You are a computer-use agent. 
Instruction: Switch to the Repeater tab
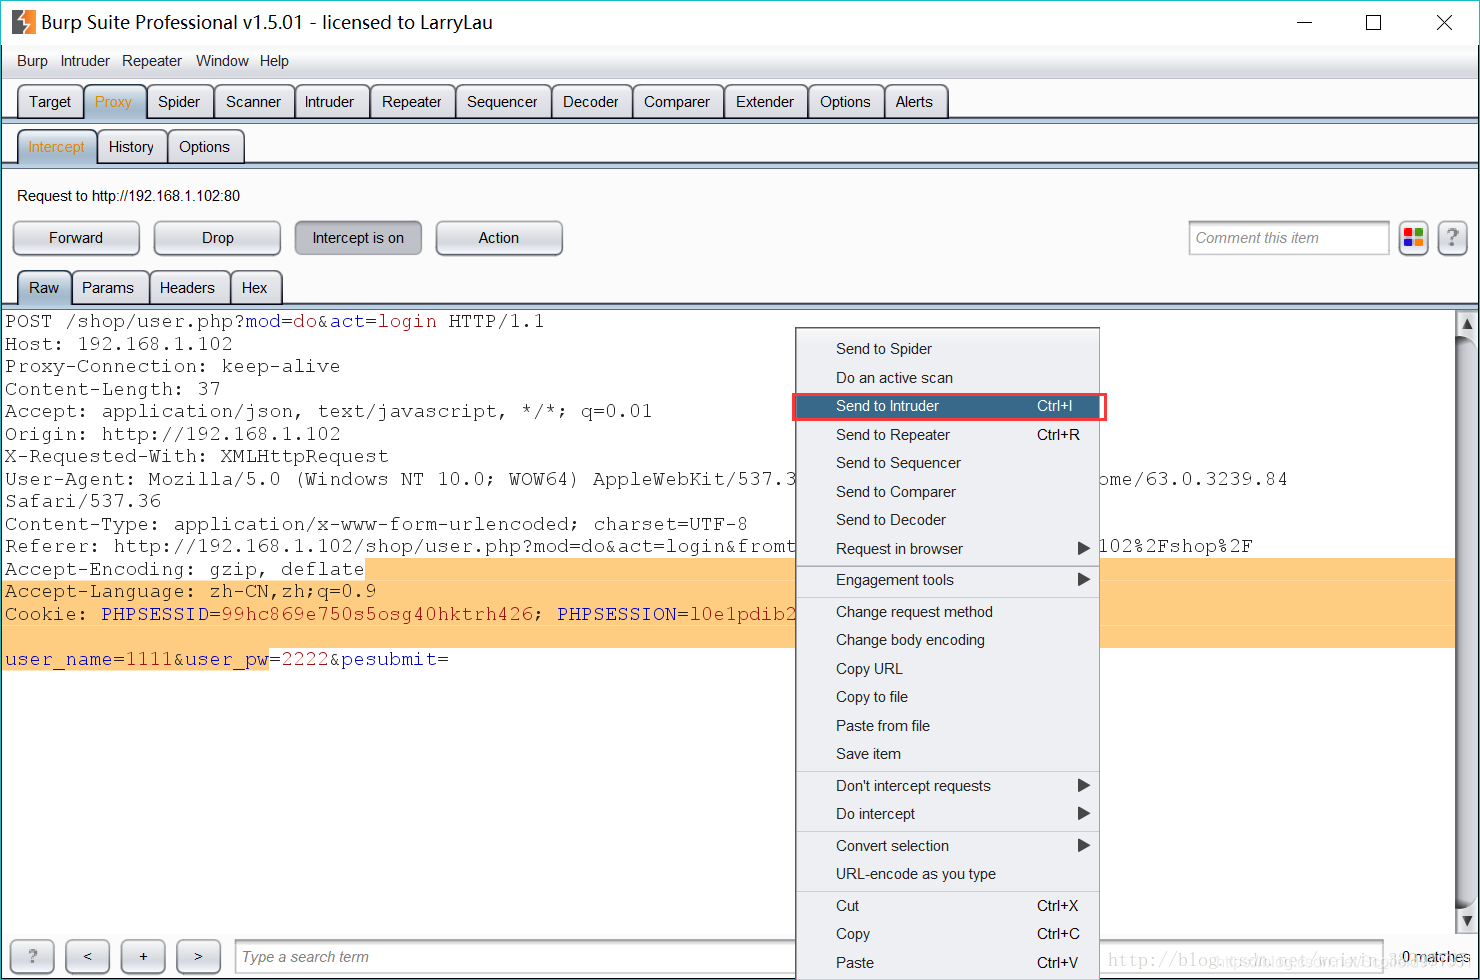[411, 102]
